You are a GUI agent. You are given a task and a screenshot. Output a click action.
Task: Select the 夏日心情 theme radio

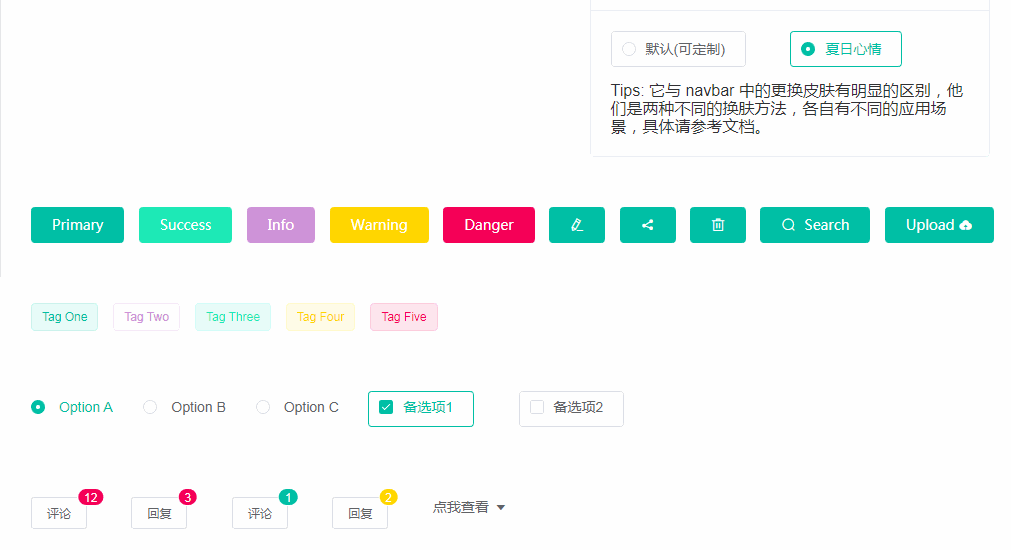846,49
